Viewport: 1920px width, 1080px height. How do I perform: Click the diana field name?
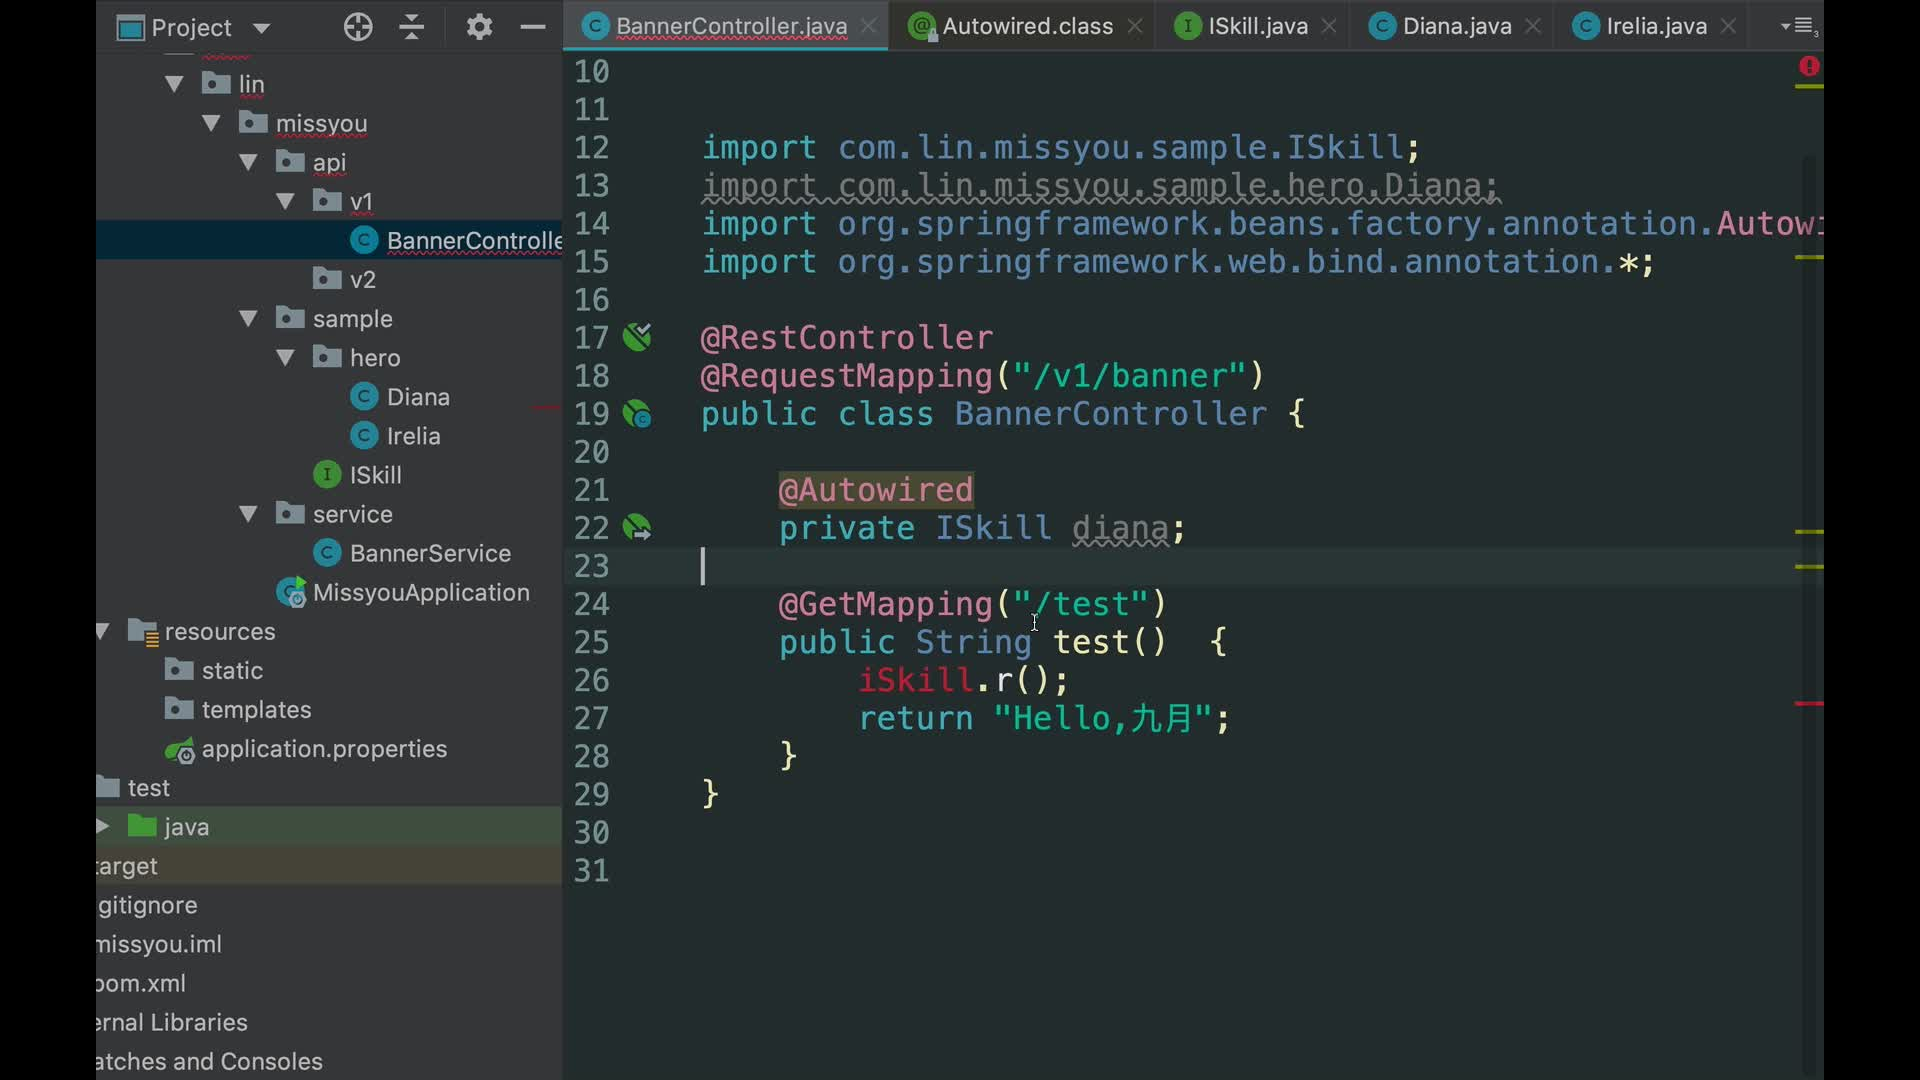coord(1120,528)
